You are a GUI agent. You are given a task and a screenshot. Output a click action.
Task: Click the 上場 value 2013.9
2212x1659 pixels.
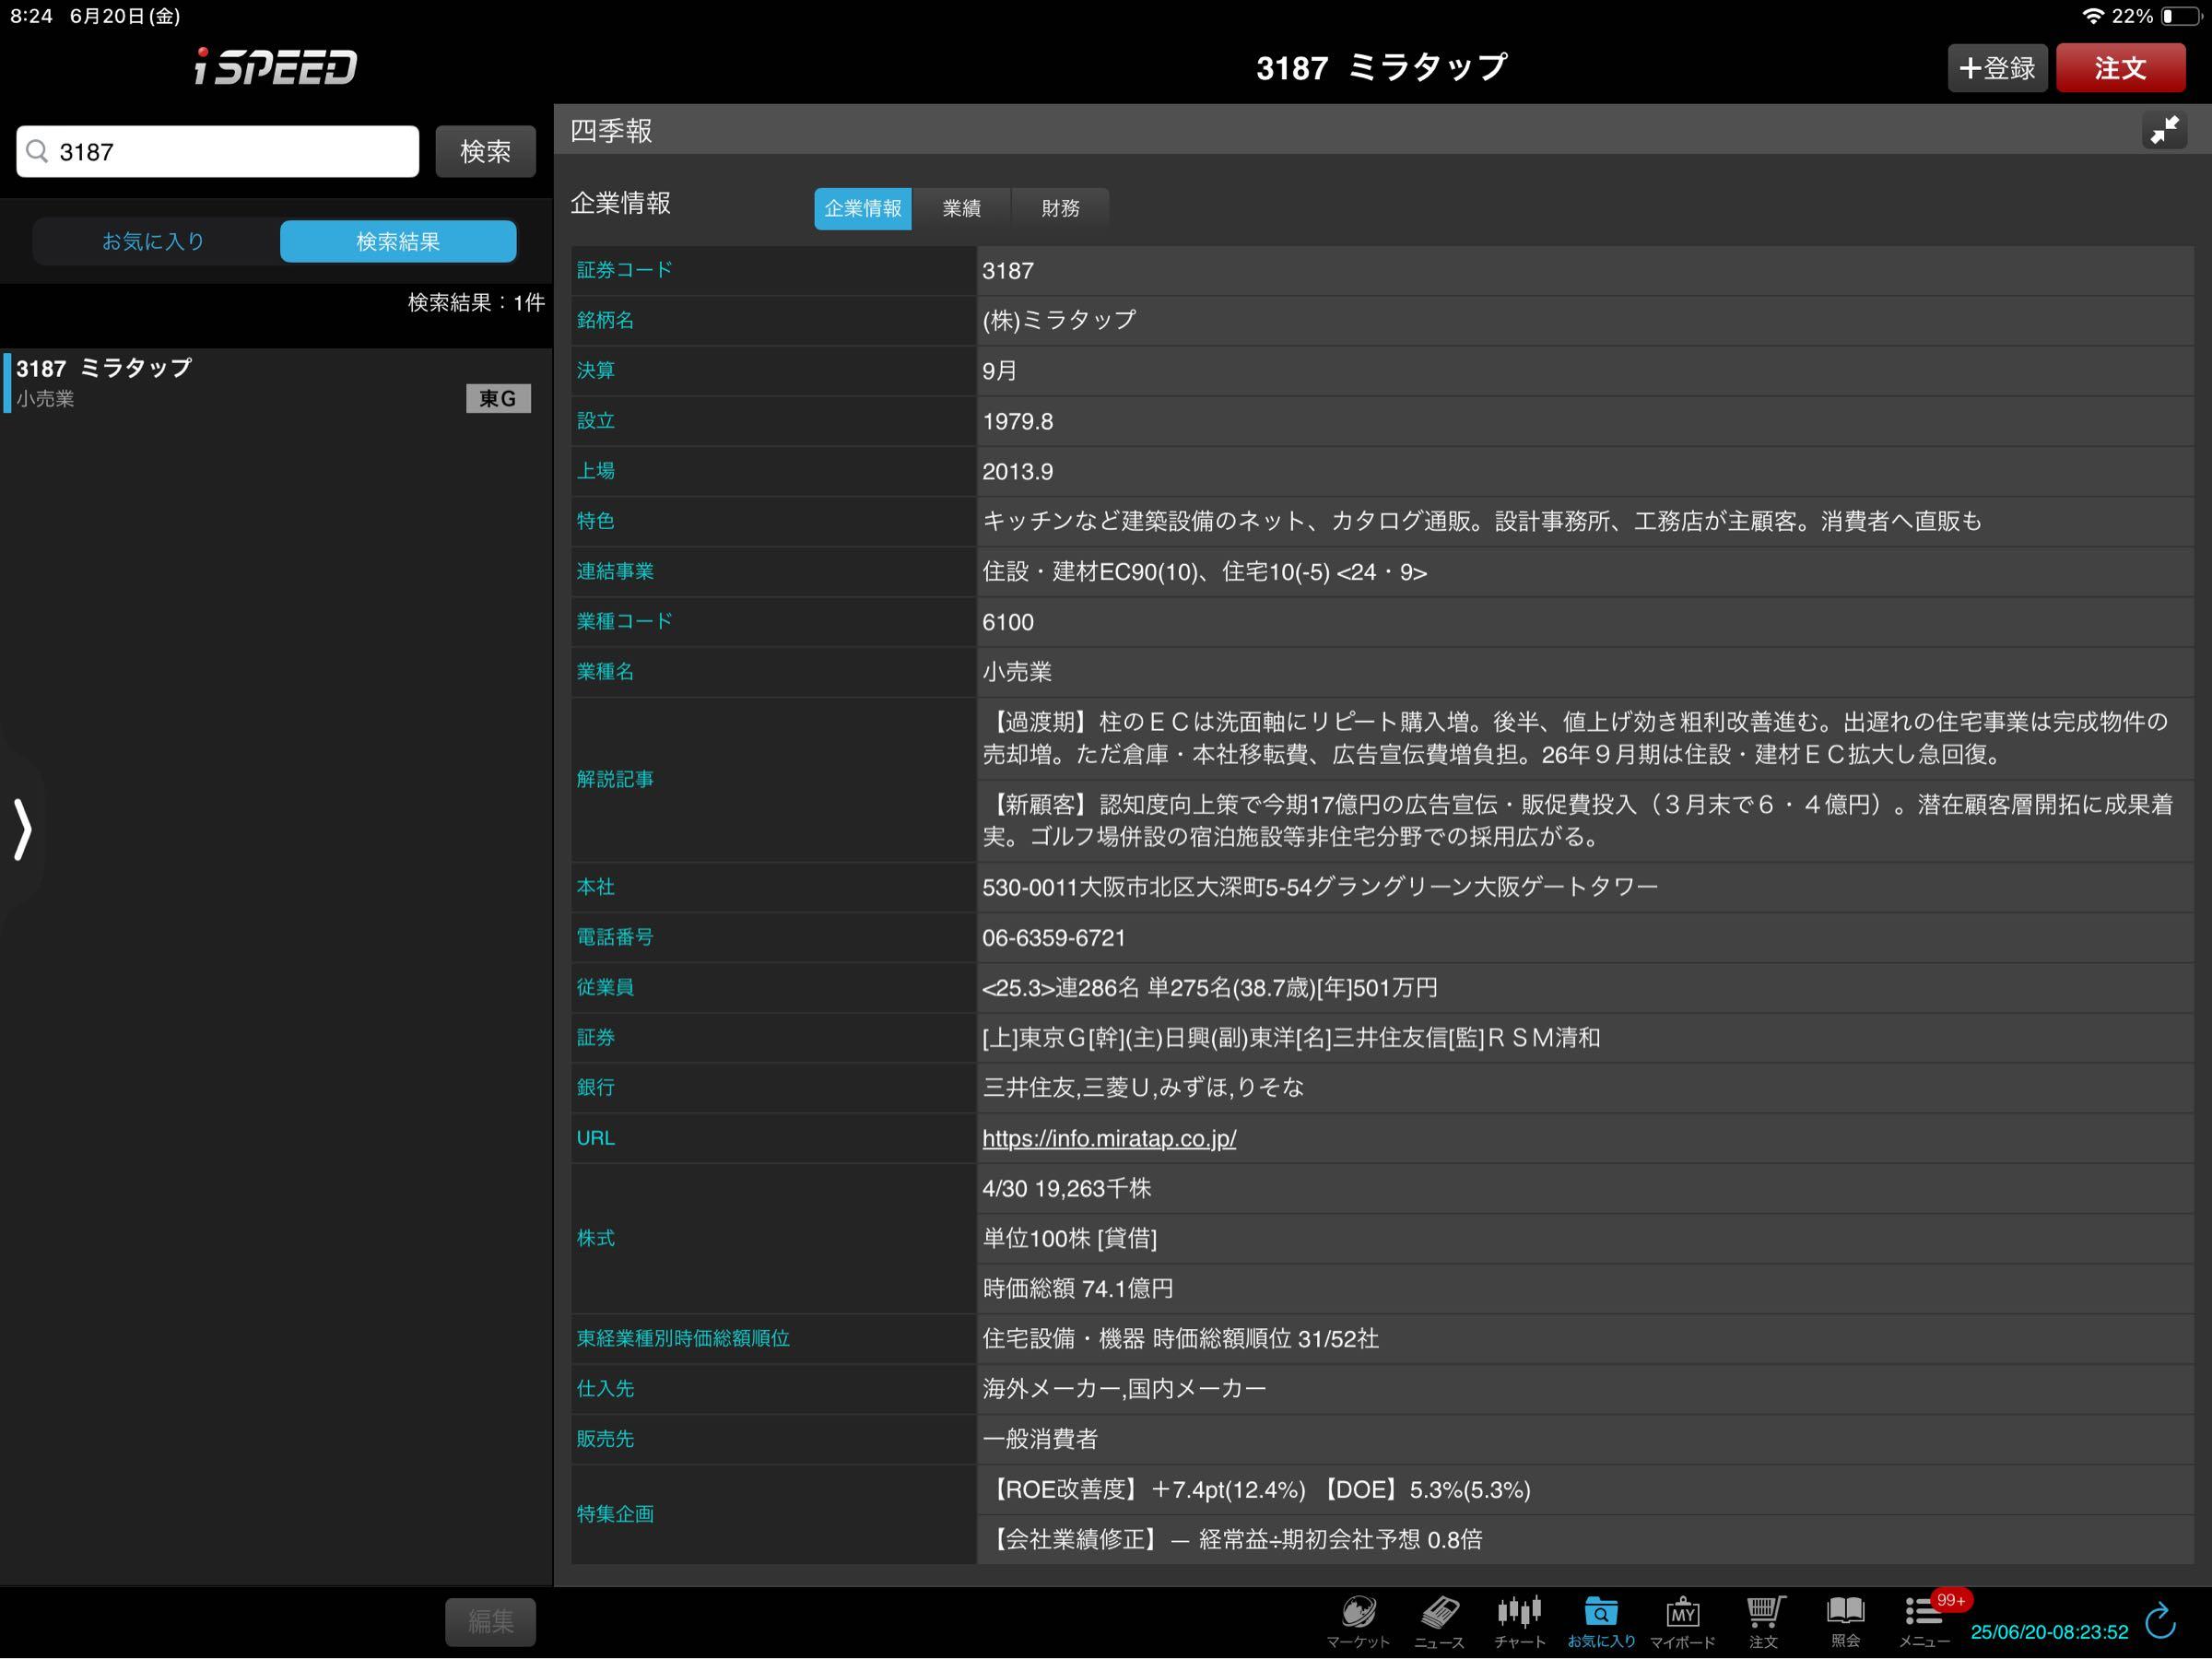click(1018, 471)
